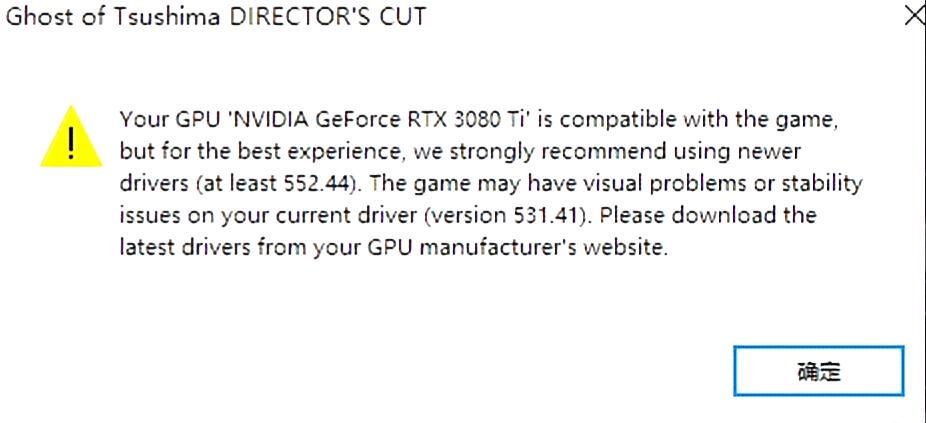926x423 pixels.
Task: Click the black exclamation mark inside the triangle
Action: pos(71,143)
